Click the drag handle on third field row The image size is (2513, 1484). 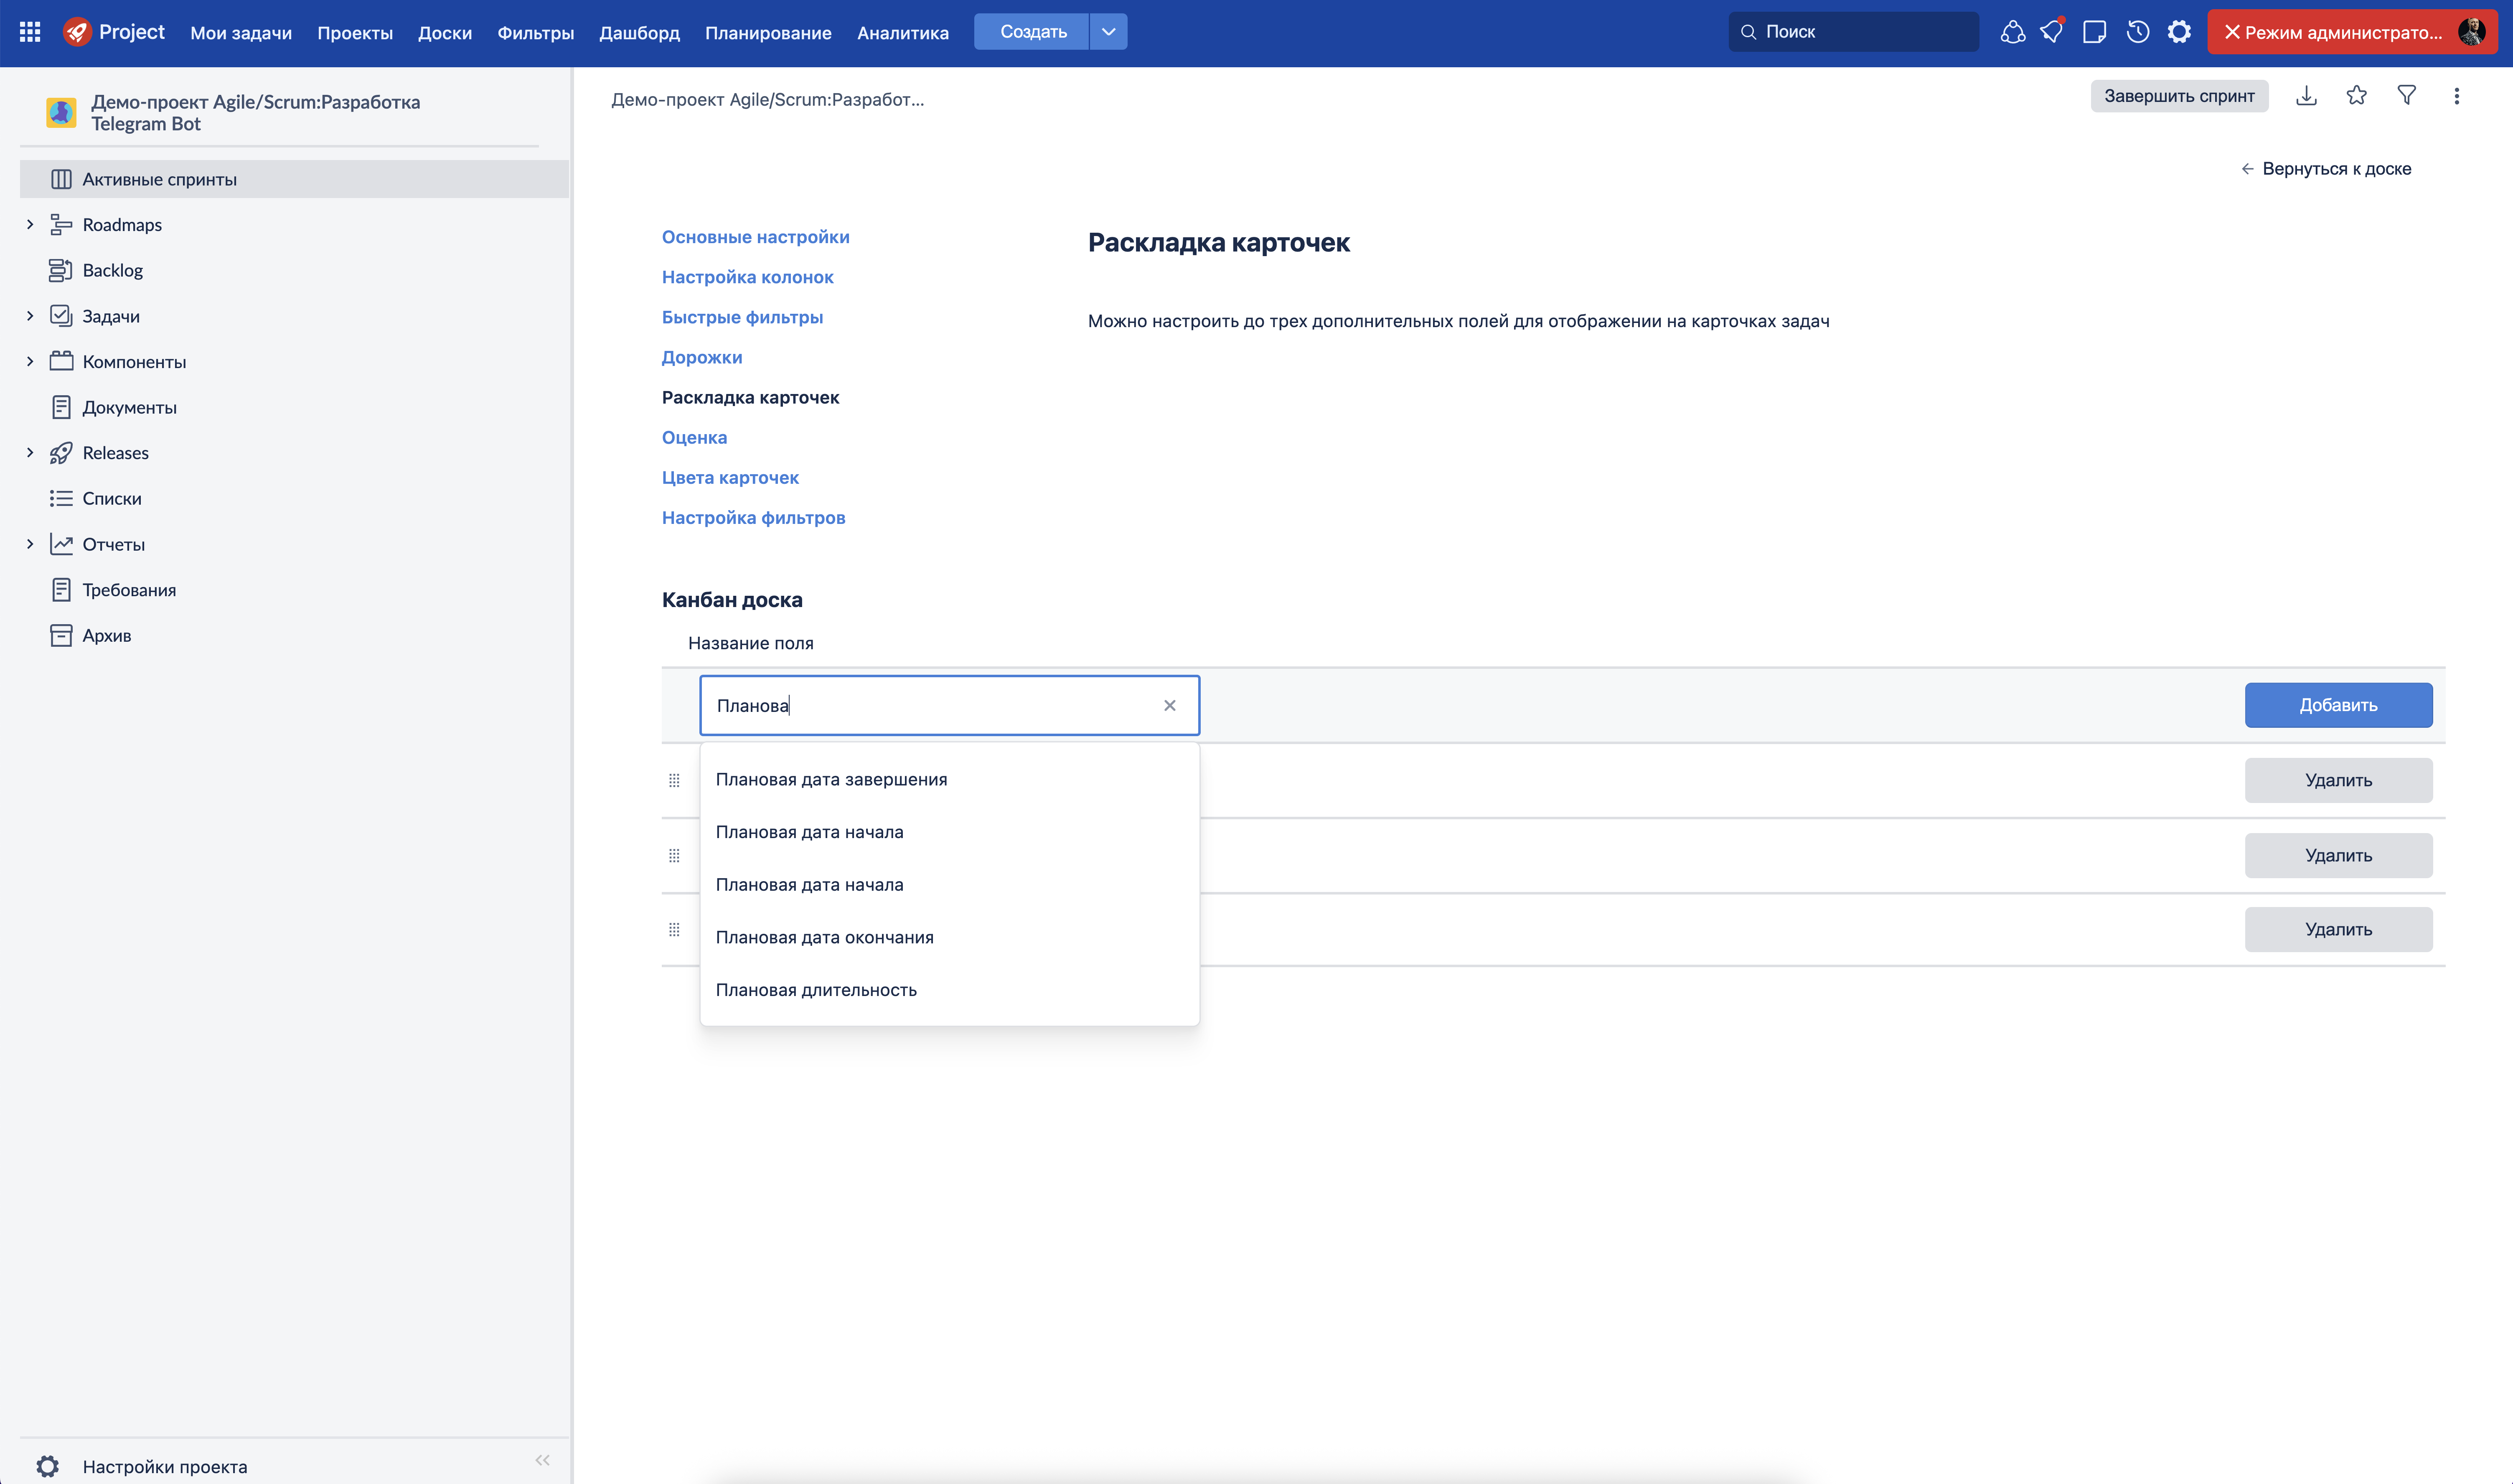click(674, 929)
